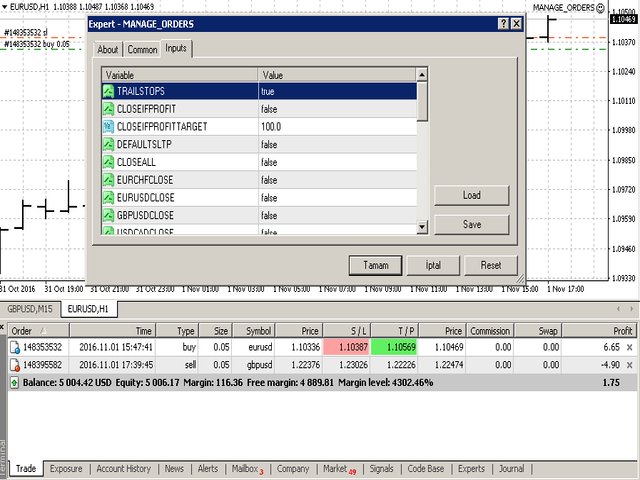This screenshot has height=480, width=640.
Task: Open the Experts tab
Action: (x=471, y=469)
